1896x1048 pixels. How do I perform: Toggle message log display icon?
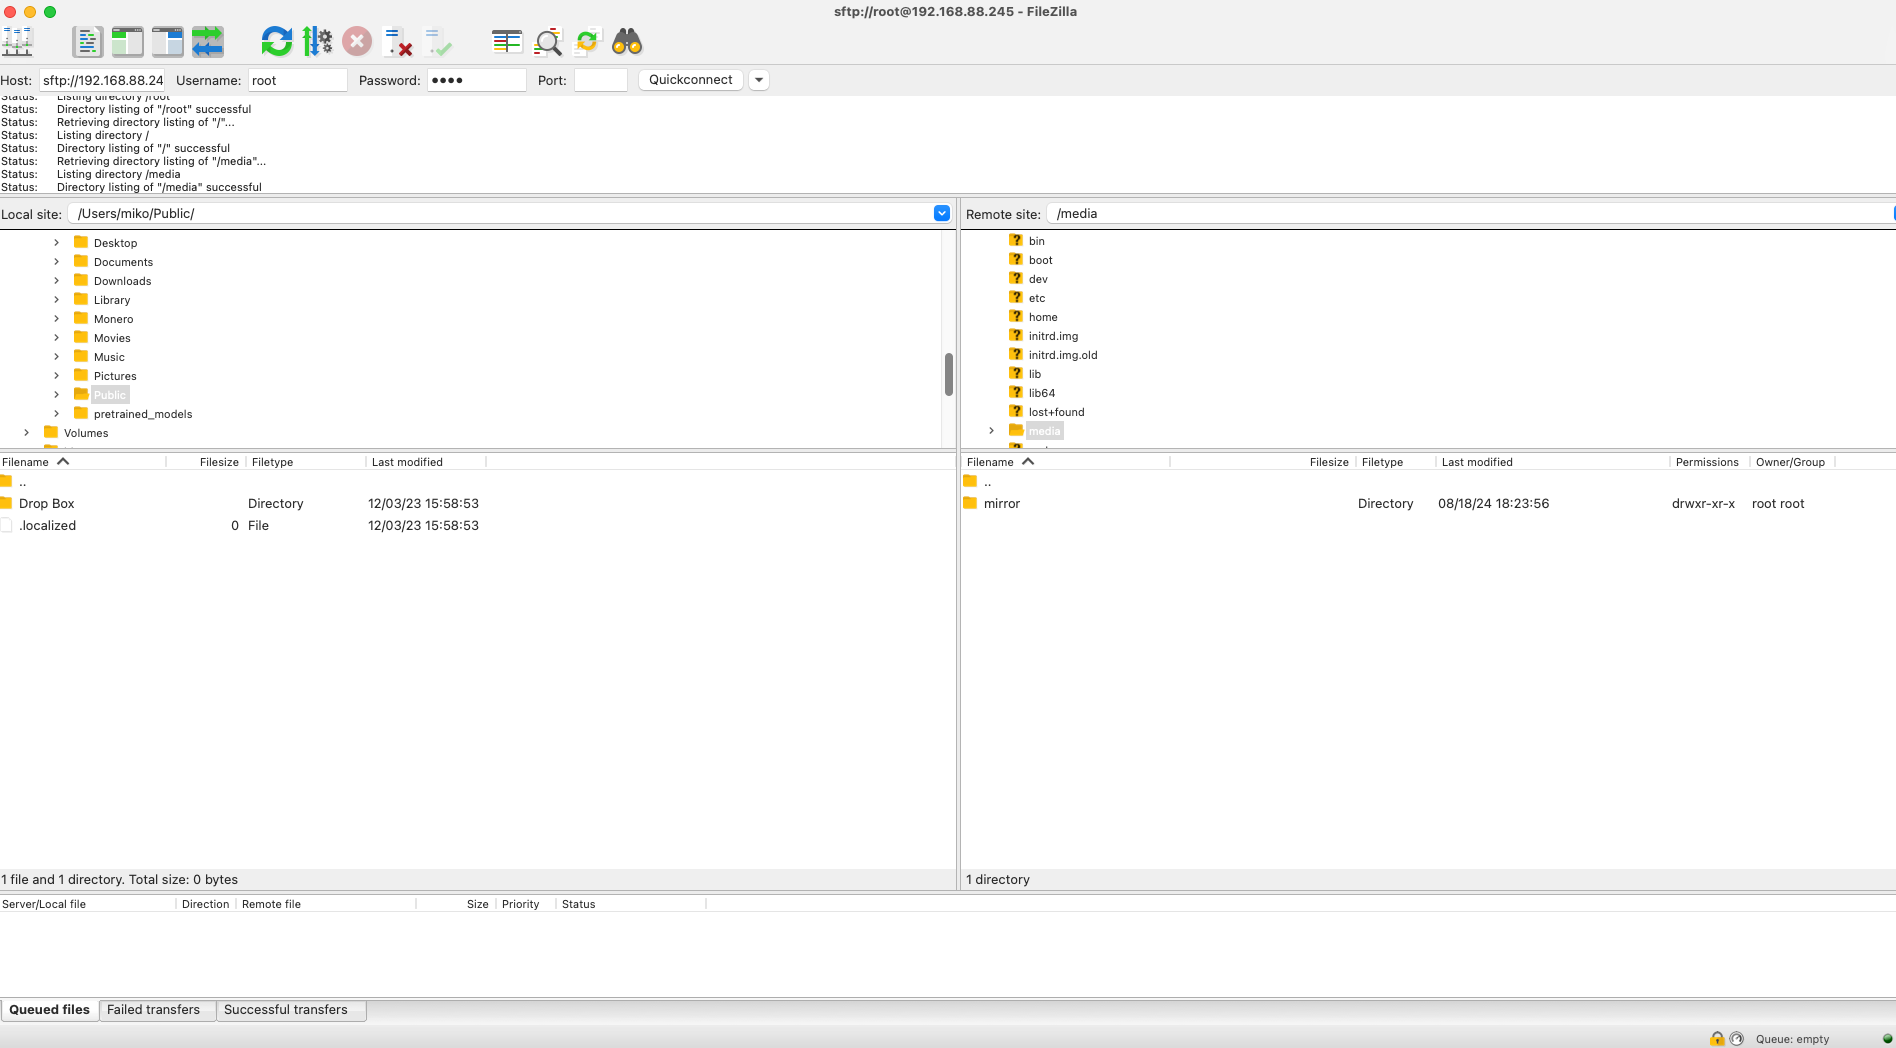88,42
